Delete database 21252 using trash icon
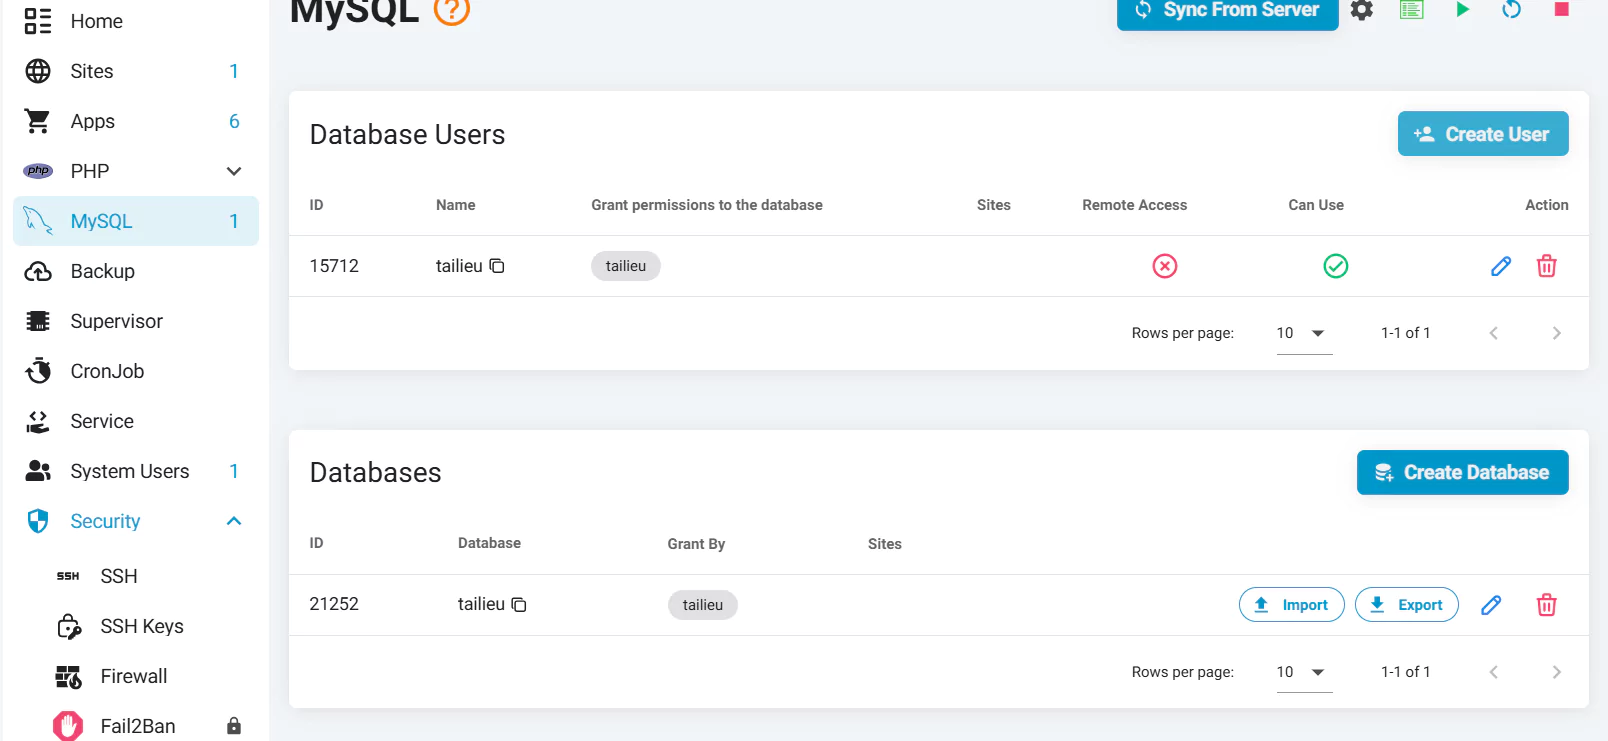 coord(1546,605)
